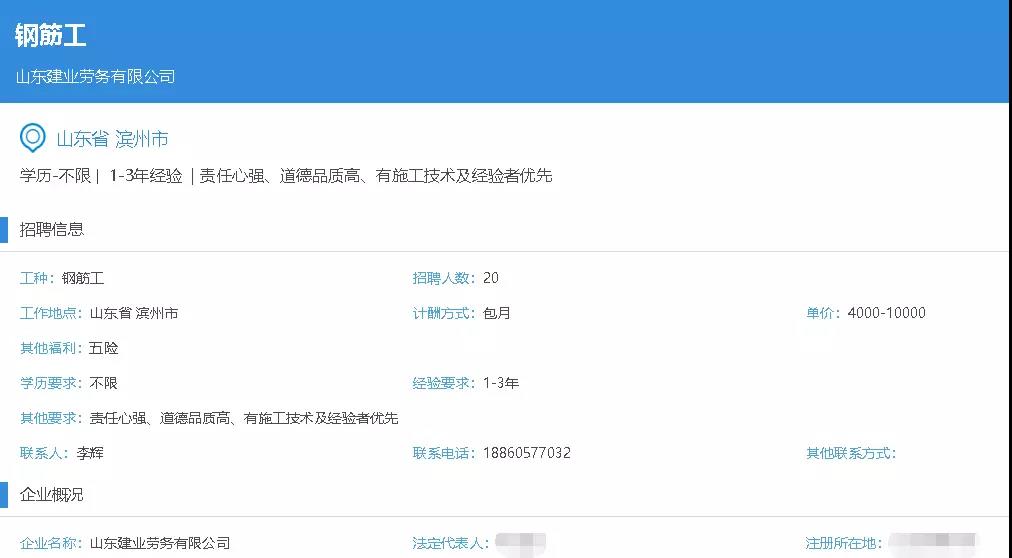Select the 招聘信息 section header
Image resolution: width=1012 pixels, height=558 pixels.
[x=52, y=229]
